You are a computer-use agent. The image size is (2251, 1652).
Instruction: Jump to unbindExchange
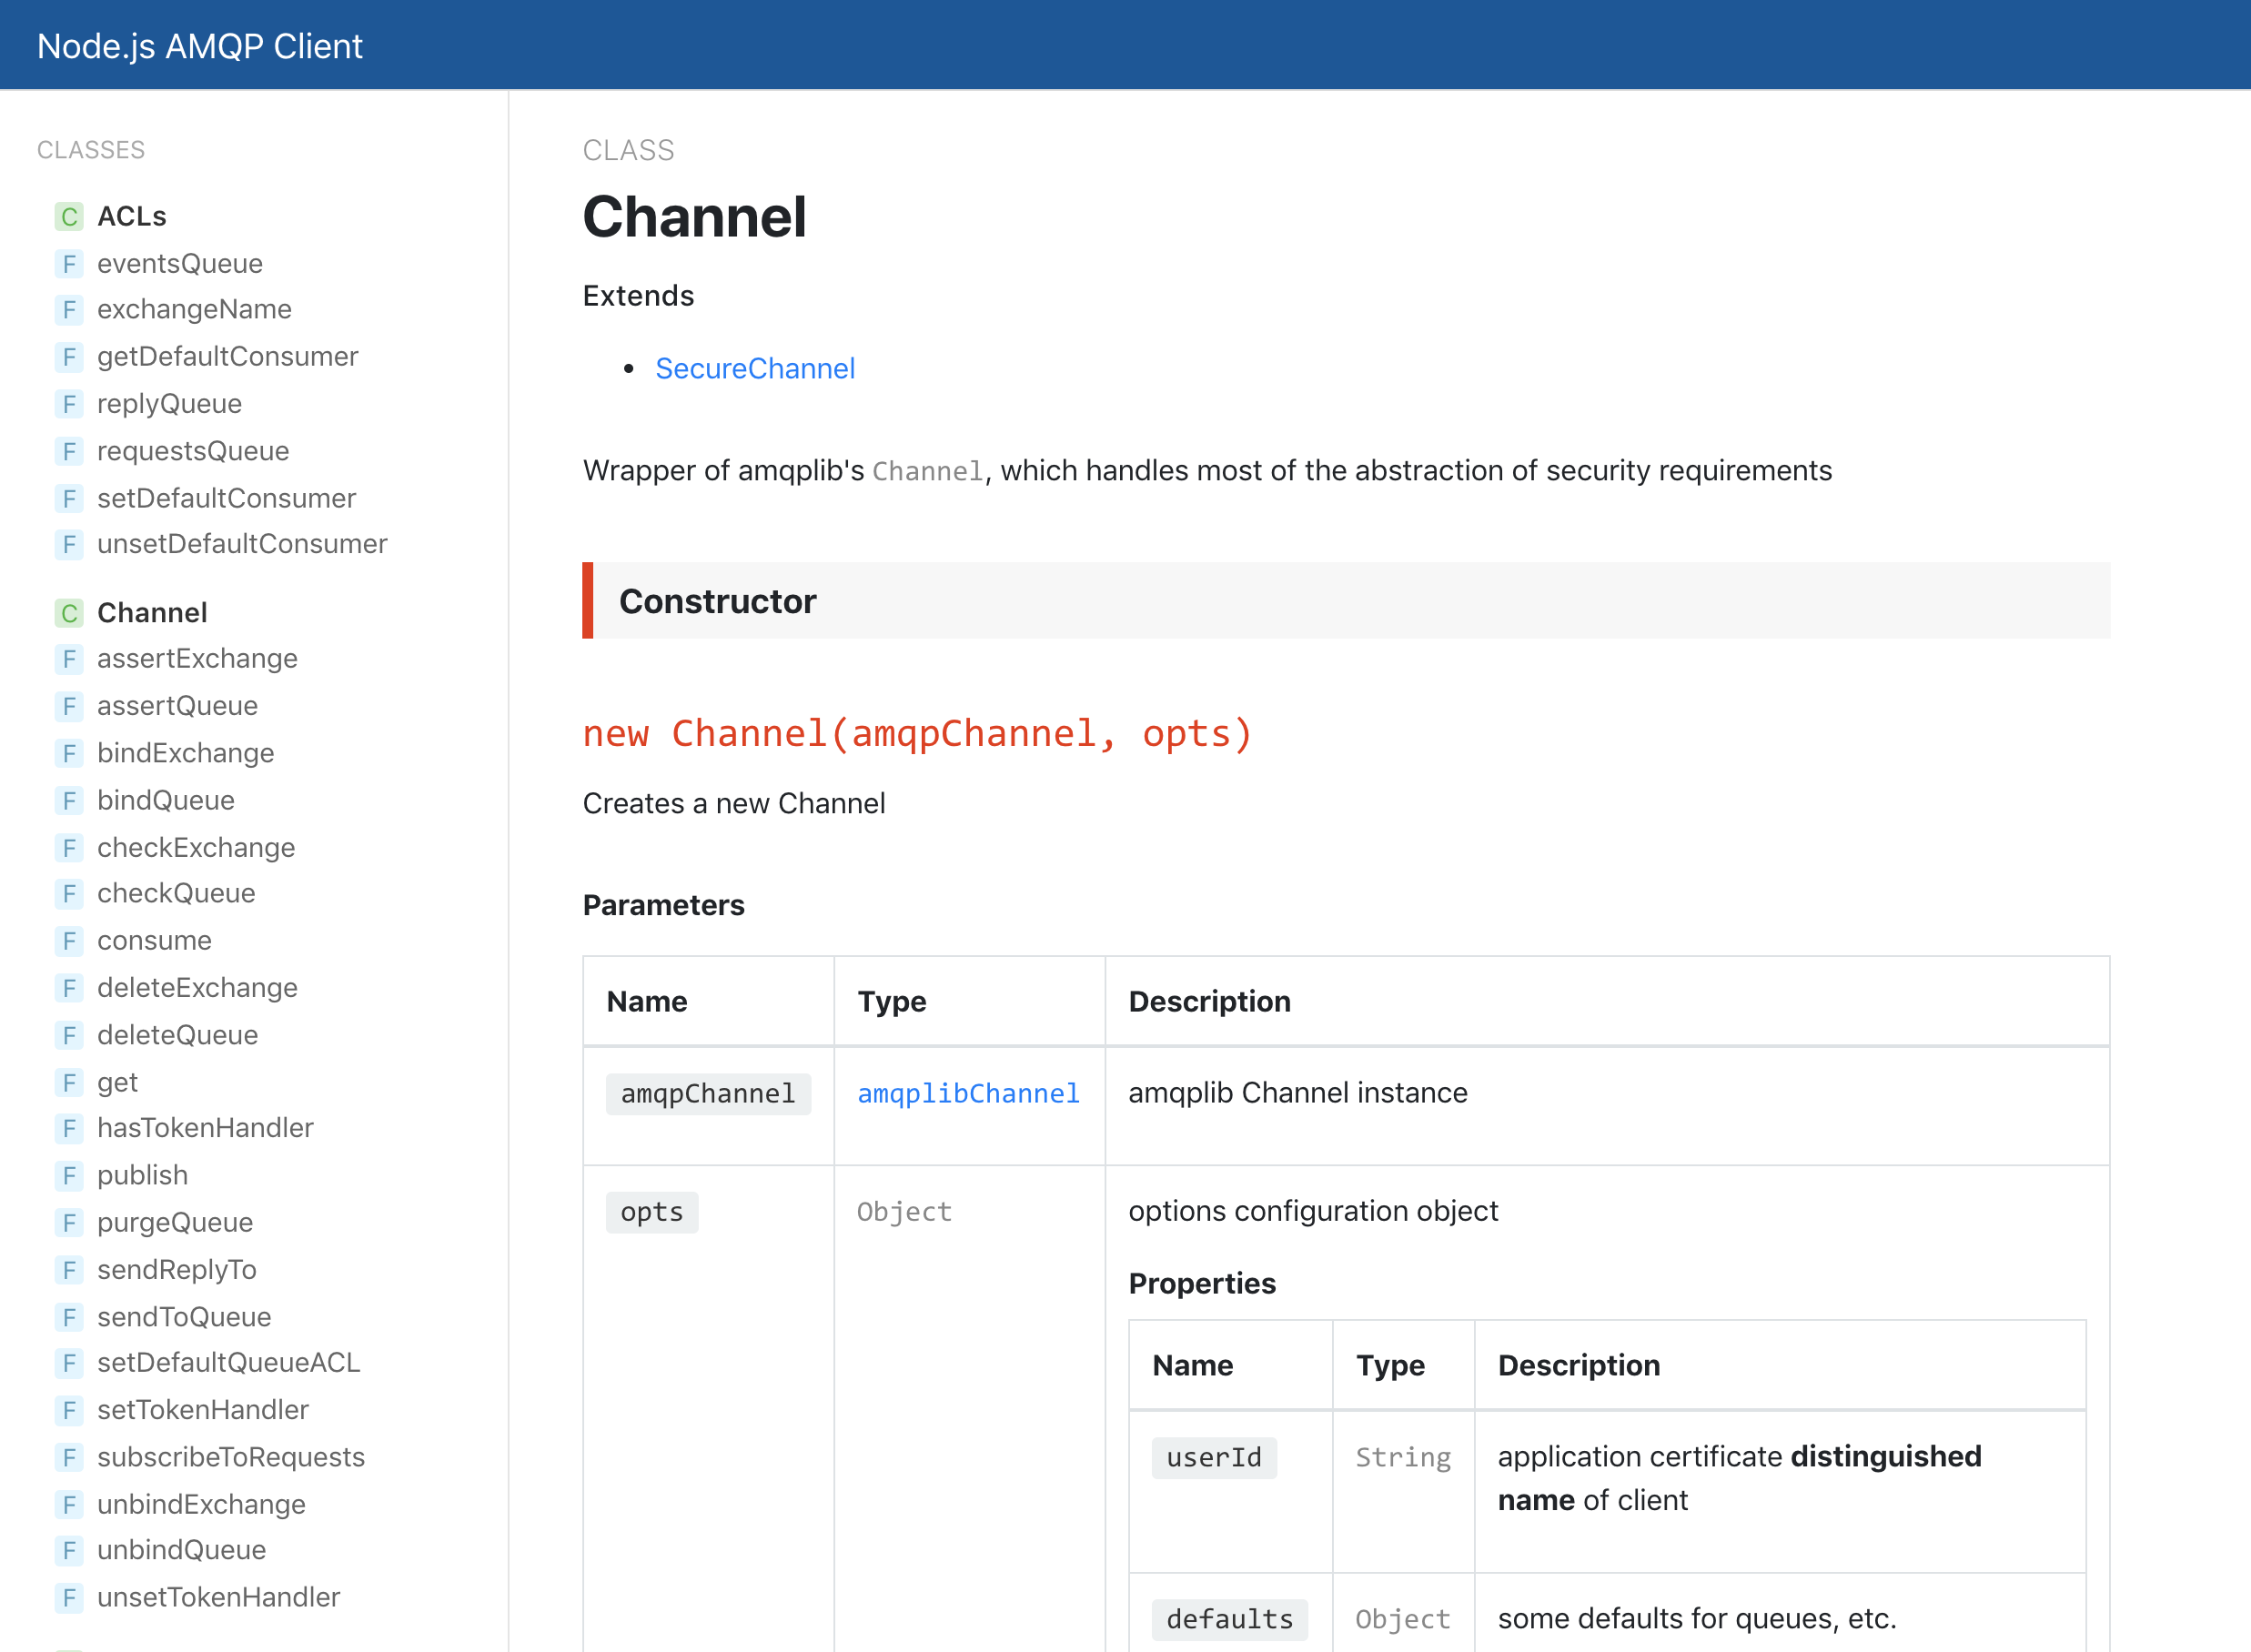pyautogui.click(x=201, y=1505)
